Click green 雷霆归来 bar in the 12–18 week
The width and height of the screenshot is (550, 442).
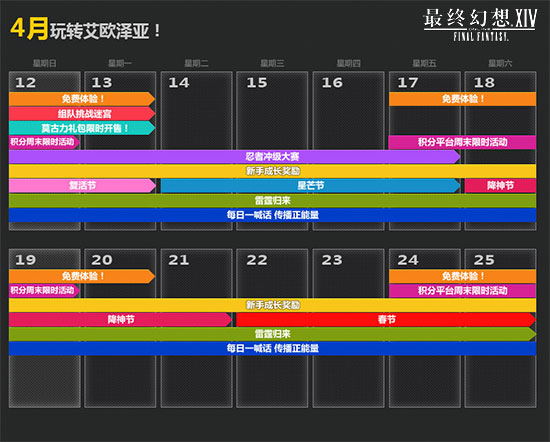click(273, 201)
